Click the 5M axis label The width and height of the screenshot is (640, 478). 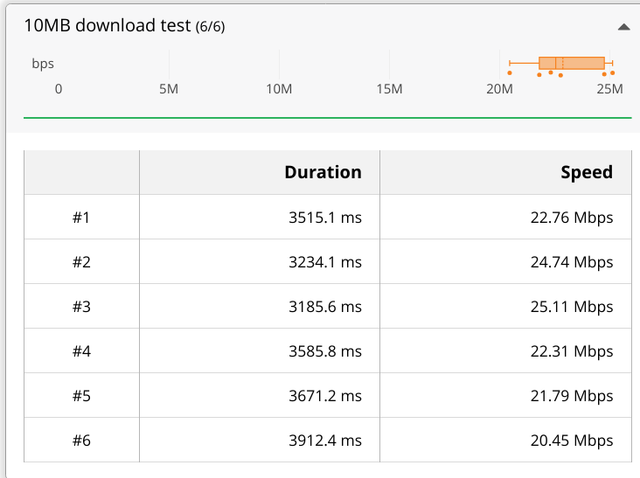coord(169,89)
